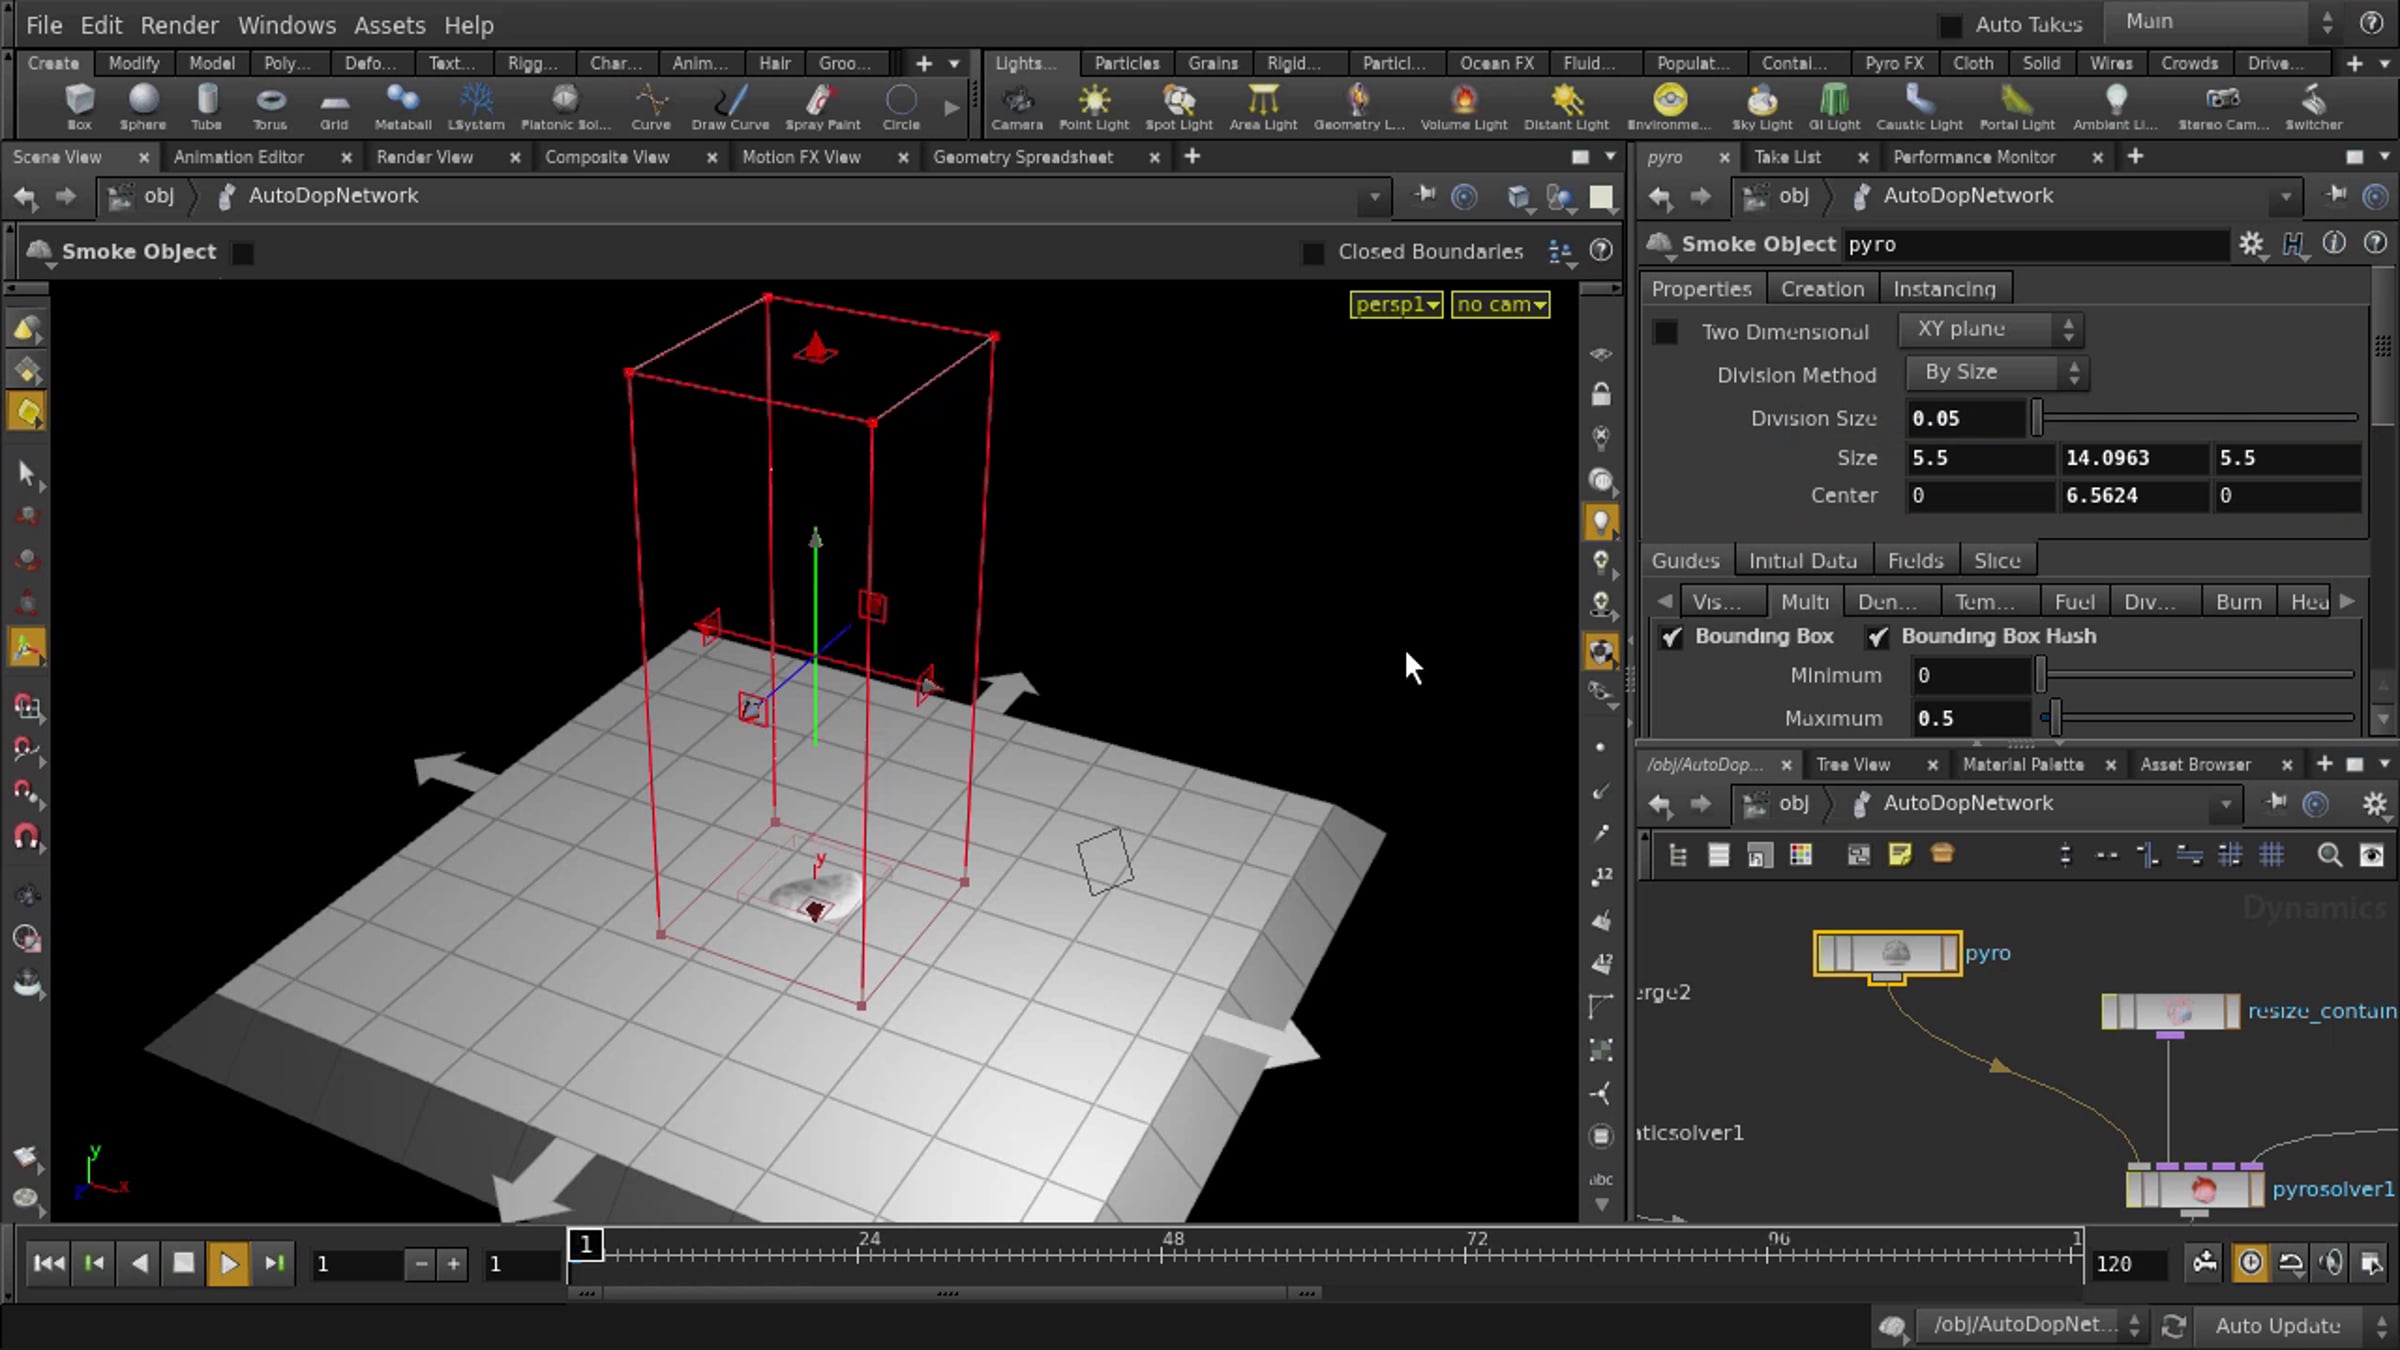The height and width of the screenshot is (1350, 2400).
Task: Select the Metaball shelf tool
Action: pos(403,106)
